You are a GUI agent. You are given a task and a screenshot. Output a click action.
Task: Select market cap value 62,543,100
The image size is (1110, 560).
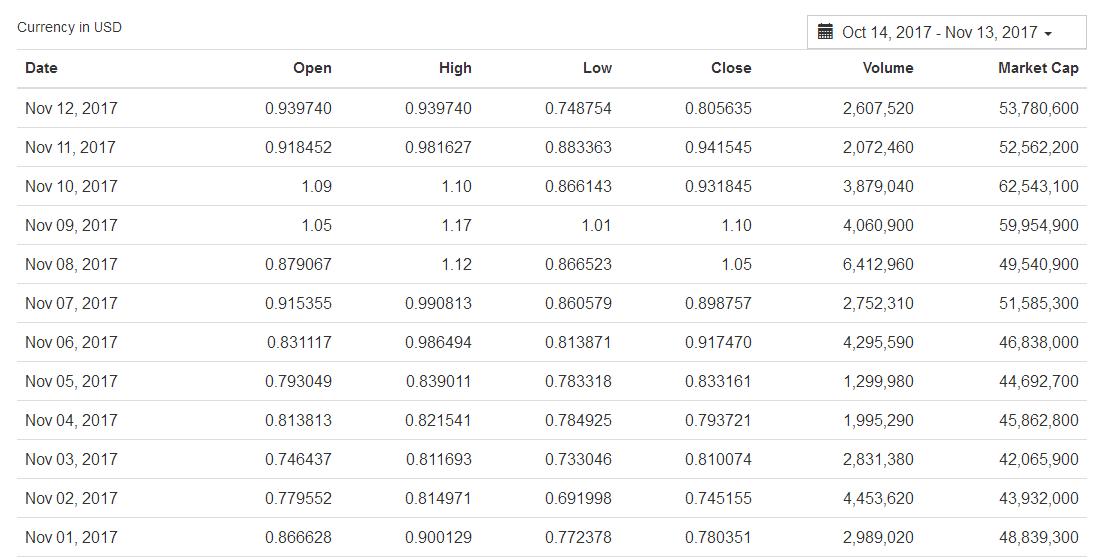(1038, 186)
